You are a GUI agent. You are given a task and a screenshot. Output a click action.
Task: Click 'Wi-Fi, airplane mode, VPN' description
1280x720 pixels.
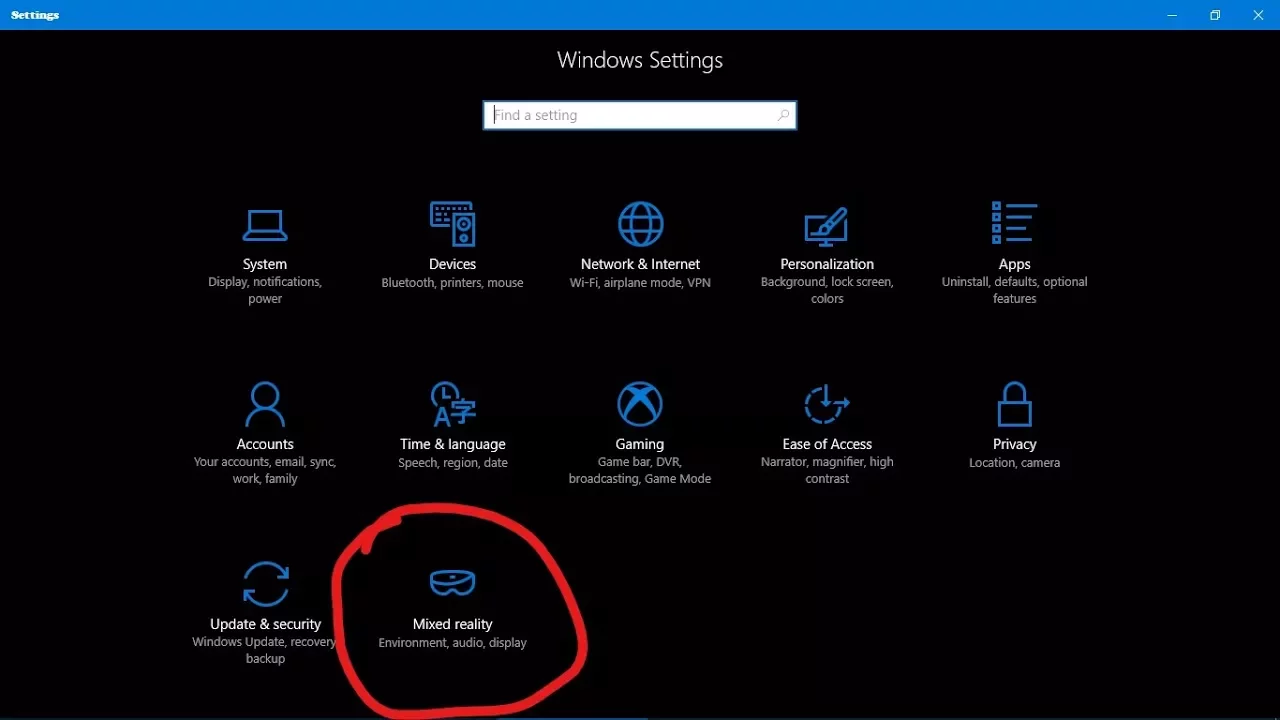pos(640,283)
